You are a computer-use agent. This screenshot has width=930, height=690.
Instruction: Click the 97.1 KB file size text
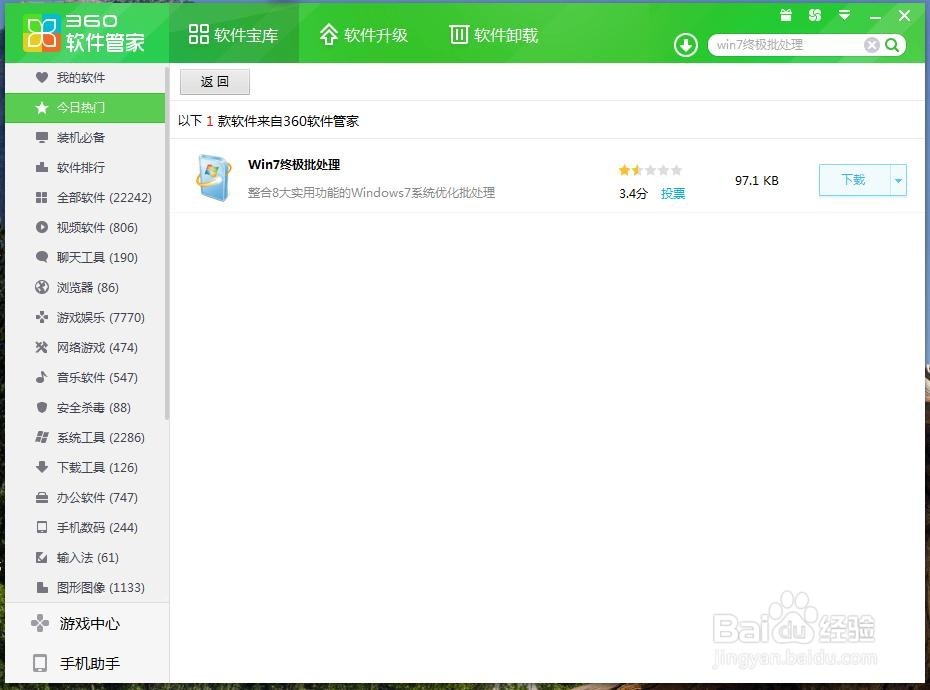pyautogui.click(x=757, y=180)
